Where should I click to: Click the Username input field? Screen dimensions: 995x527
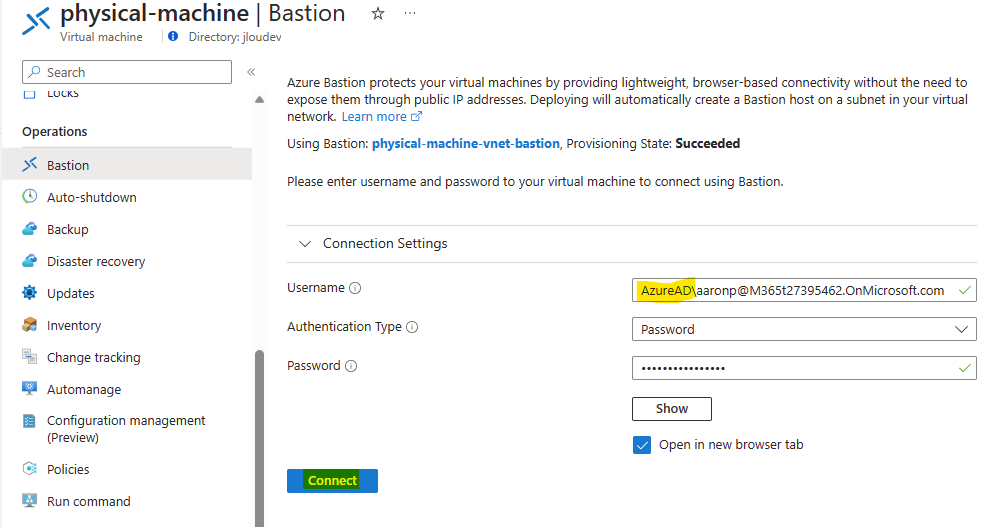[x=804, y=290]
